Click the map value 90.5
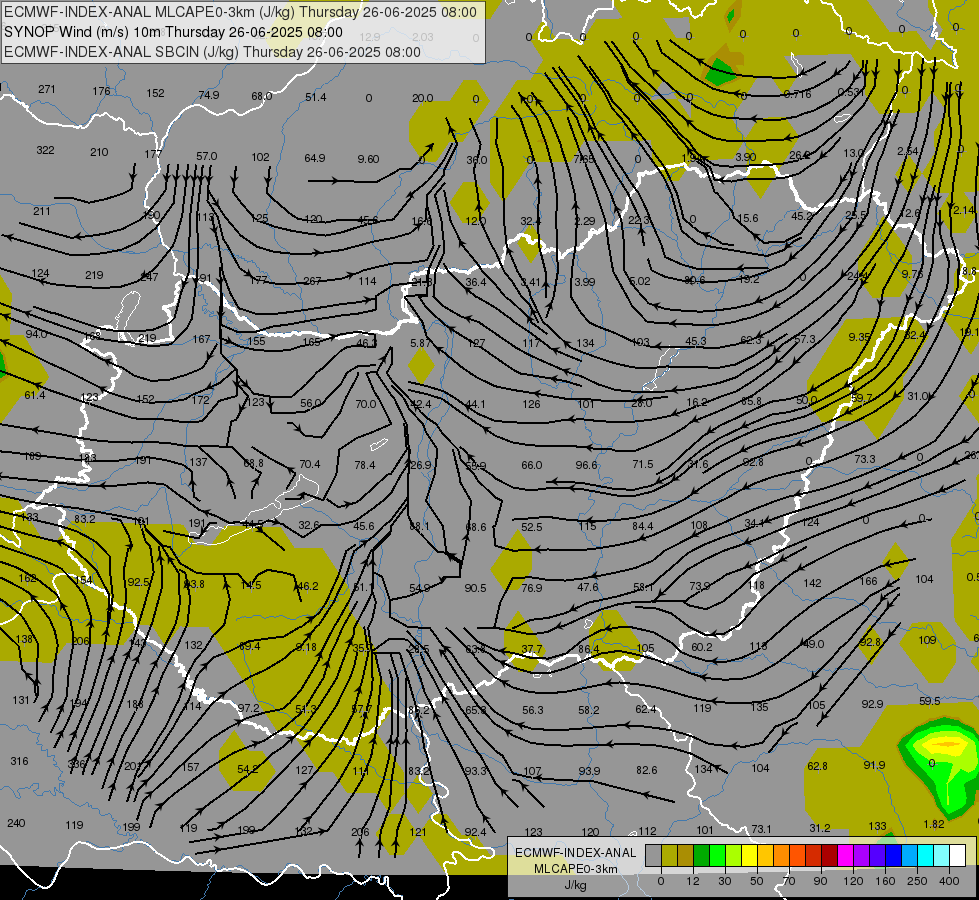The height and width of the screenshot is (900, 979). pos(475,588)
